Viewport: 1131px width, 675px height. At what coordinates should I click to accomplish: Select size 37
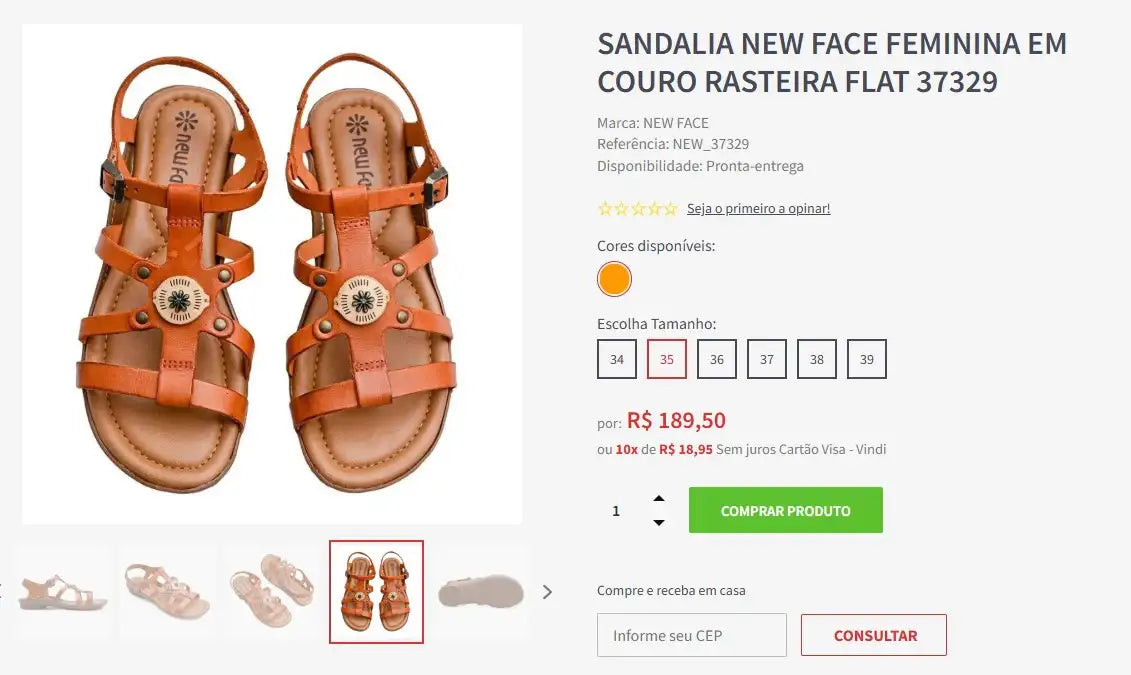click(x=767, y=359)
